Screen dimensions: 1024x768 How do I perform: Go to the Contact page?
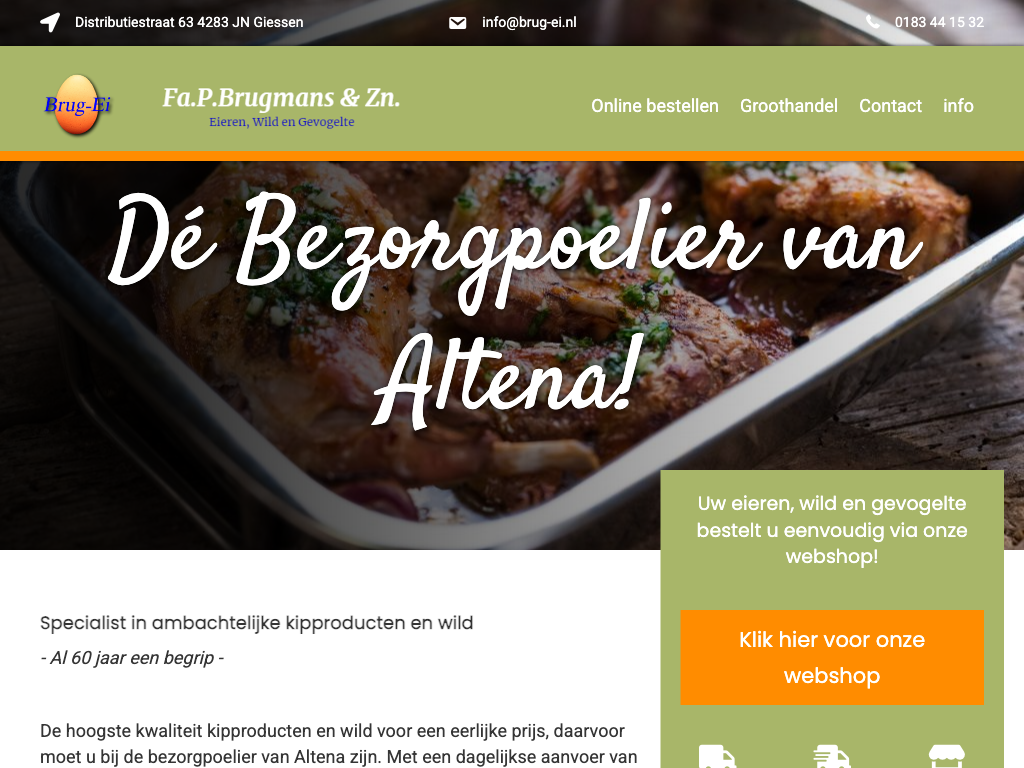tap(890, 106)
